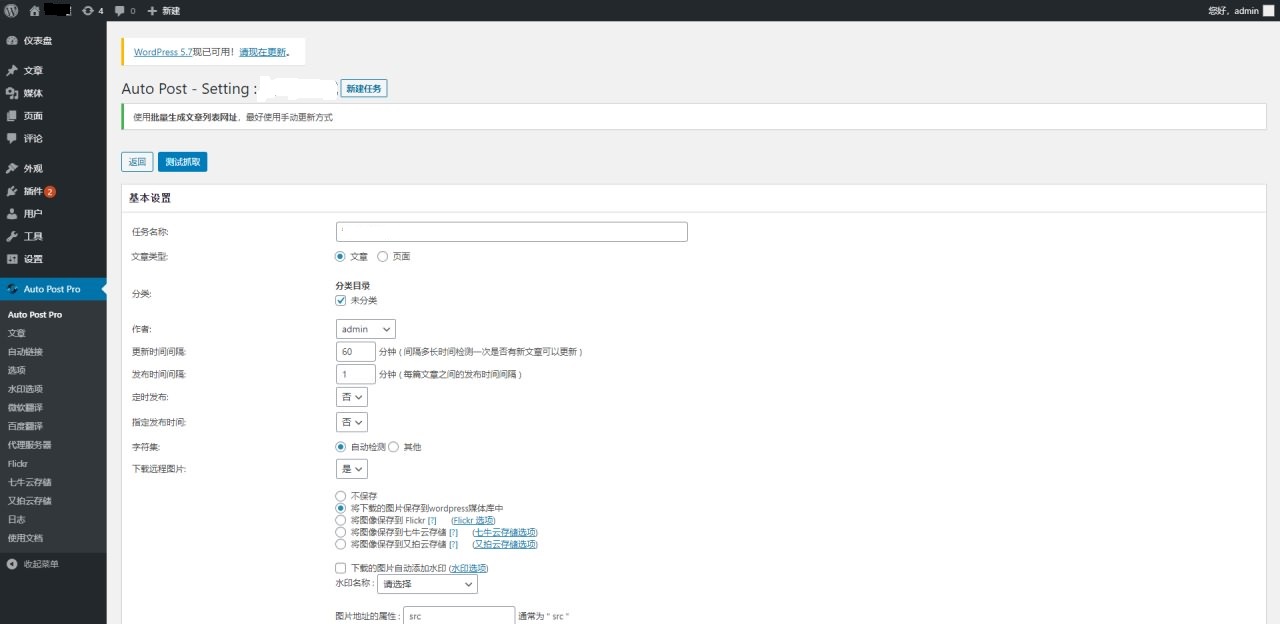Open Flickr submenu item in sidebar
The image size is (1280, 624).
coord(18,464)
